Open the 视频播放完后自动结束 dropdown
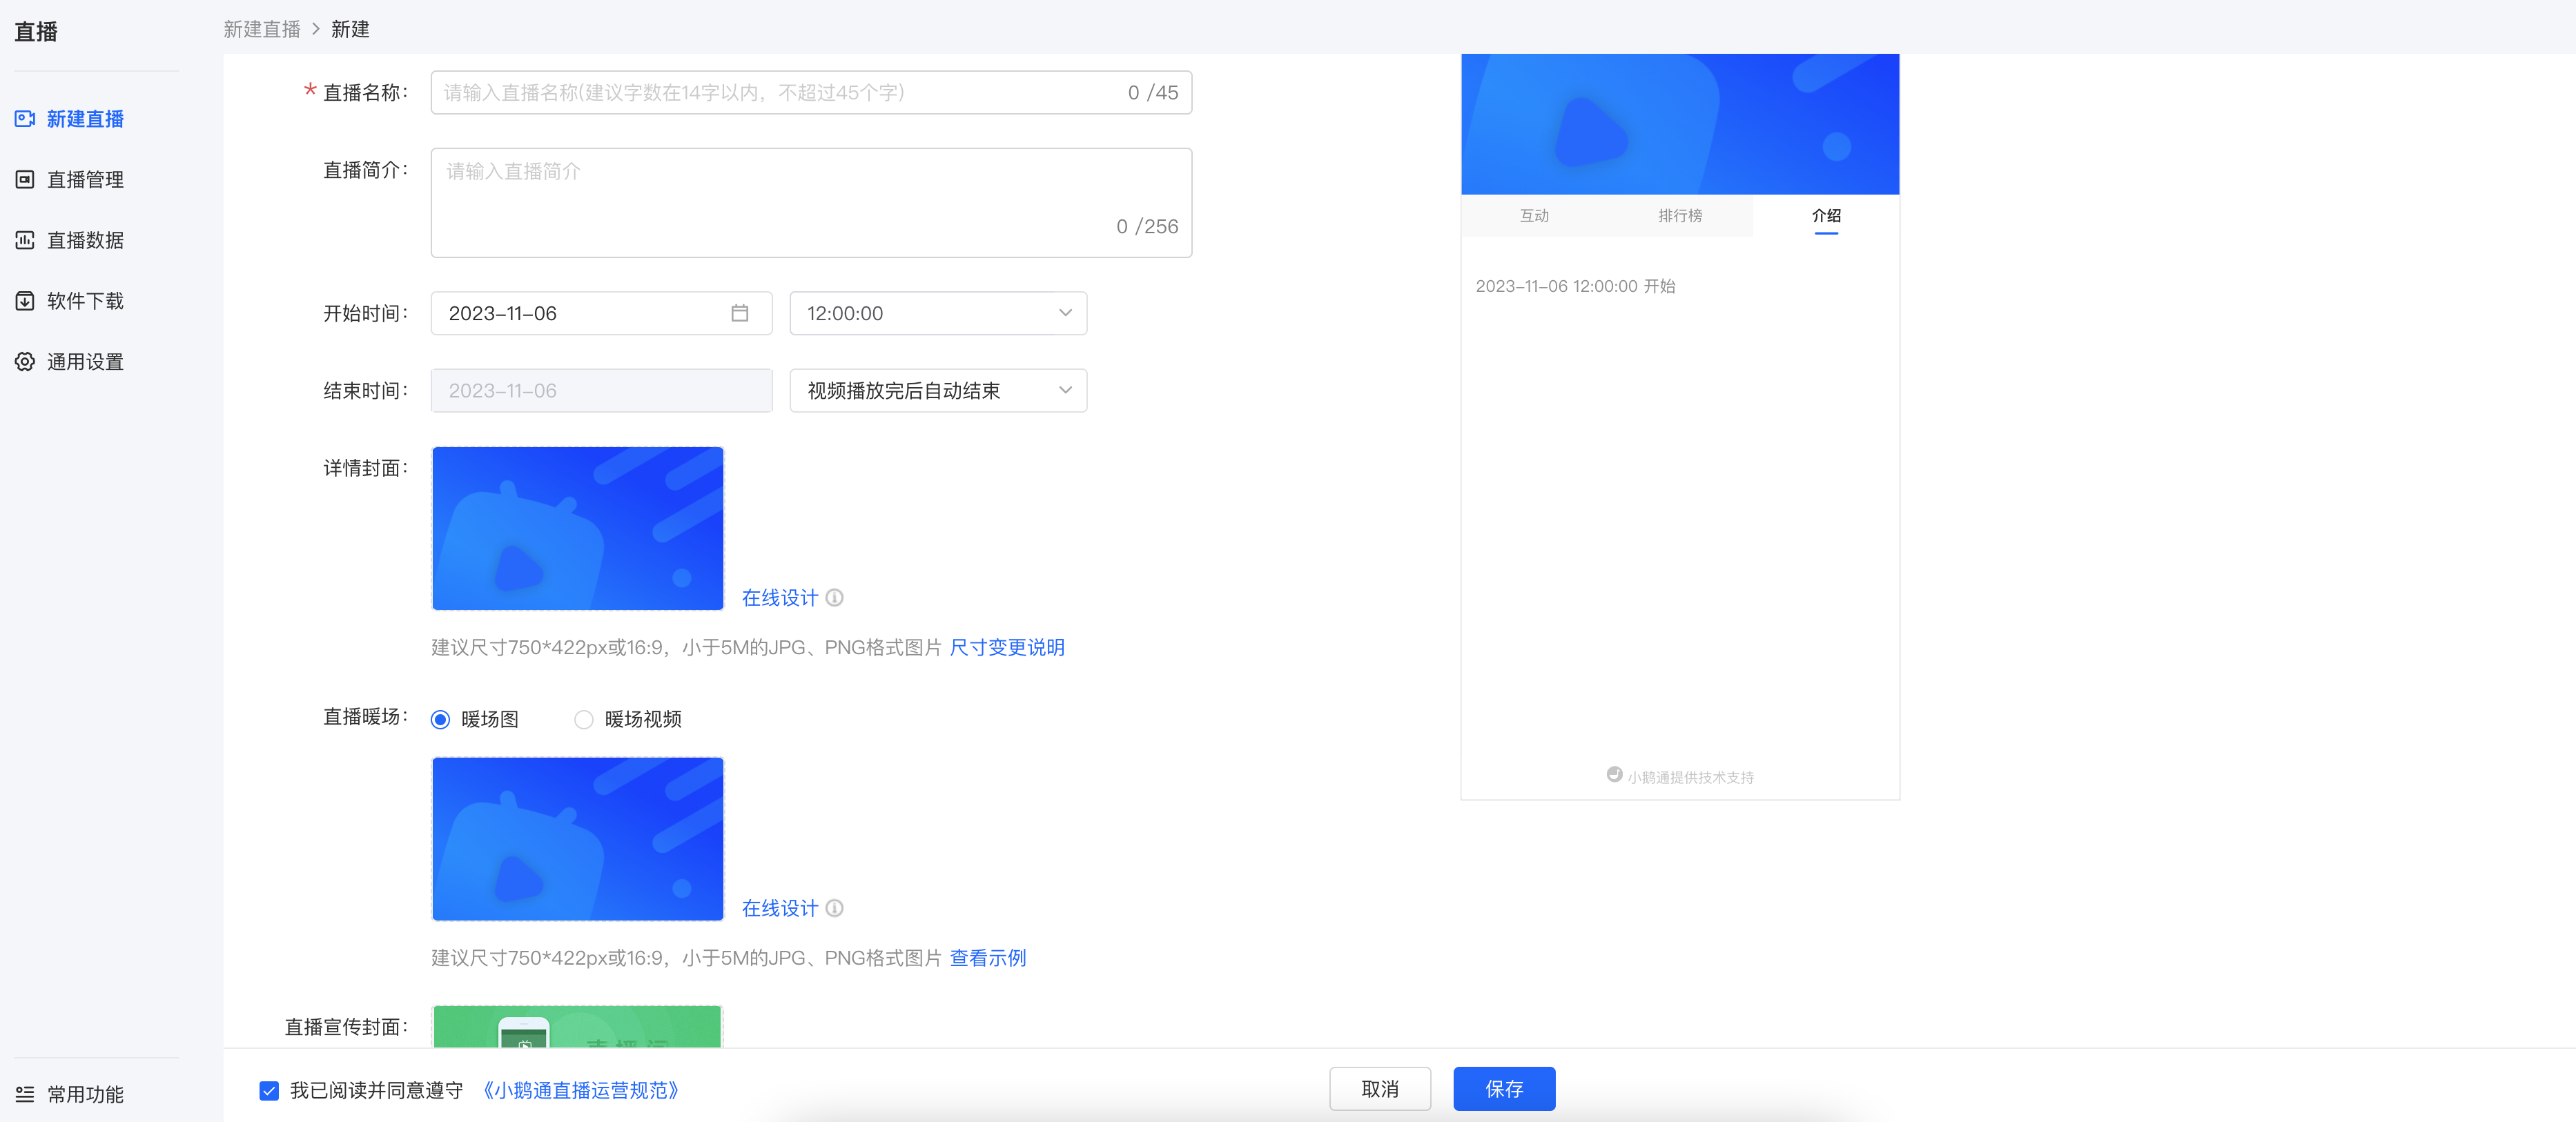This screenshot has width=2576, height=1122. point(938,391)
